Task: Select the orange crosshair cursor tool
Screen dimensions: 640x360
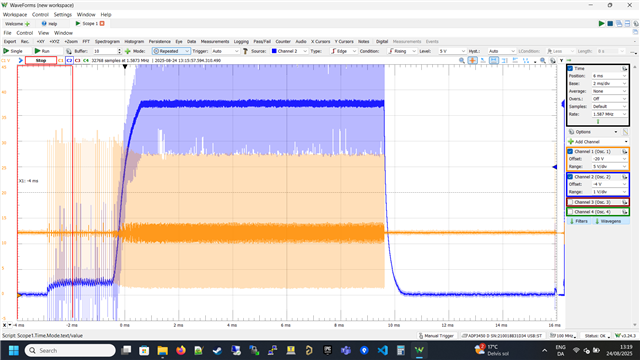Action: coord(472,60)
